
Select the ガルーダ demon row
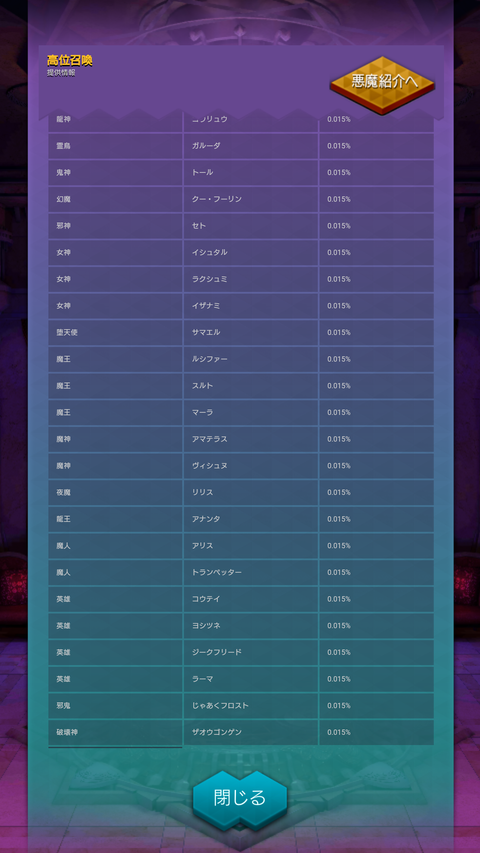pos(241,146)
